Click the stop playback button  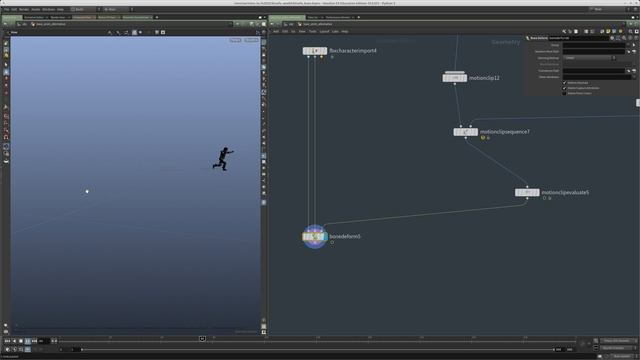pyautogui.click(x=21, y=341)
